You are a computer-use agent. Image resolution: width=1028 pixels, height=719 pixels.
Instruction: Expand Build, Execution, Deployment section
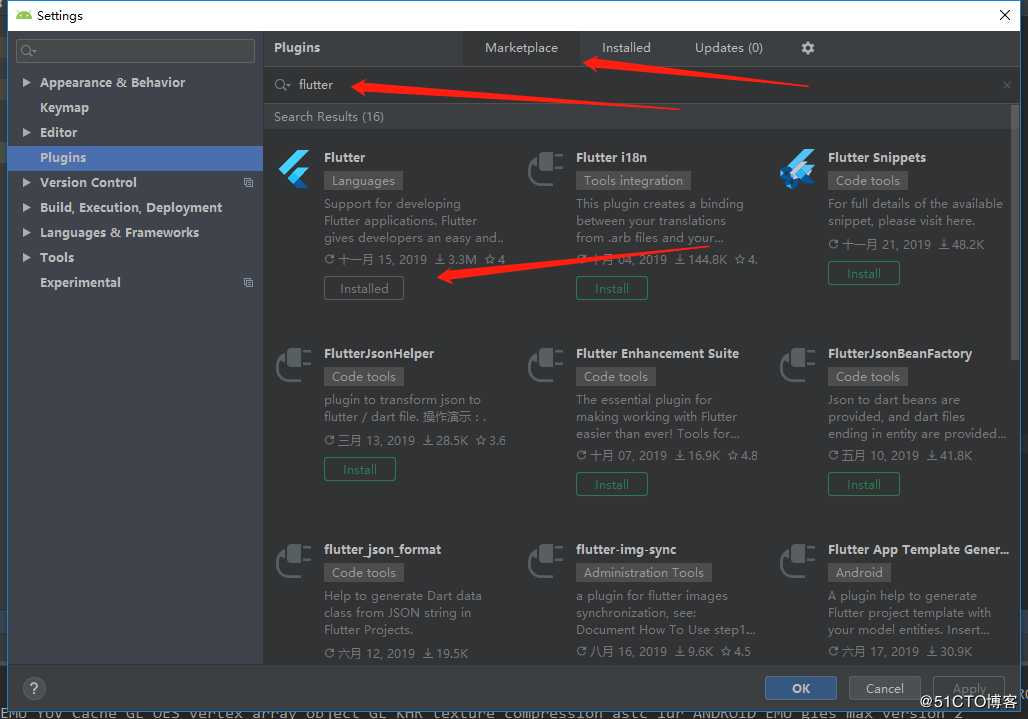pyautogui.click(x=26, y=207)
